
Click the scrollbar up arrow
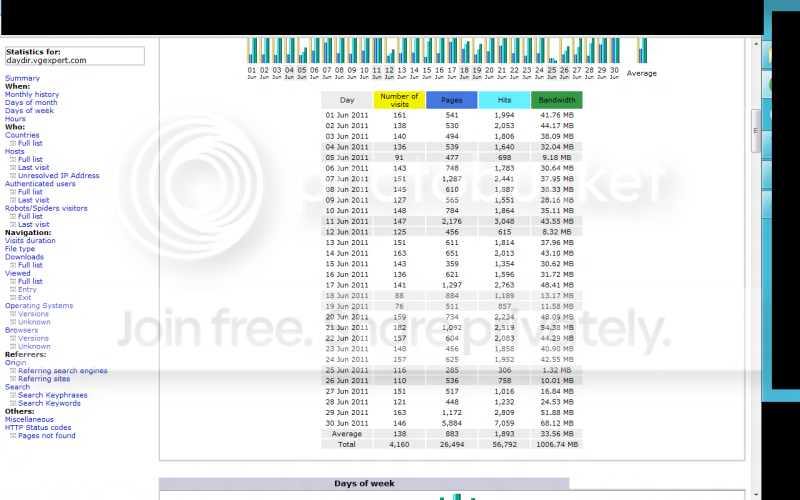(x=756, y=44)
